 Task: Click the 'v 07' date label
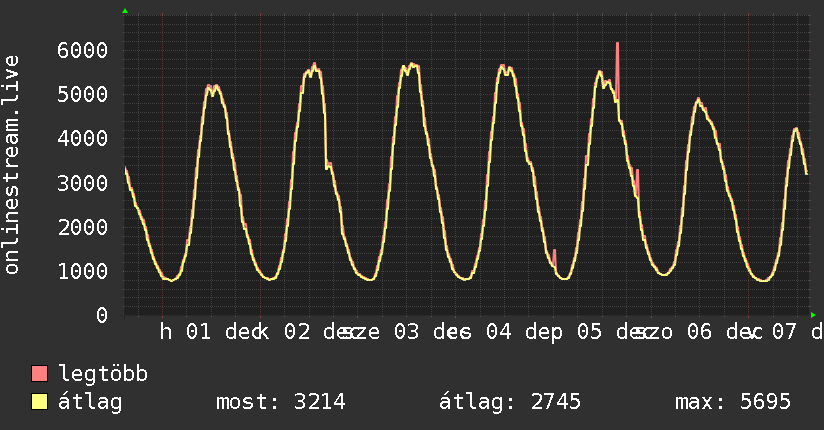coord(773,333)
